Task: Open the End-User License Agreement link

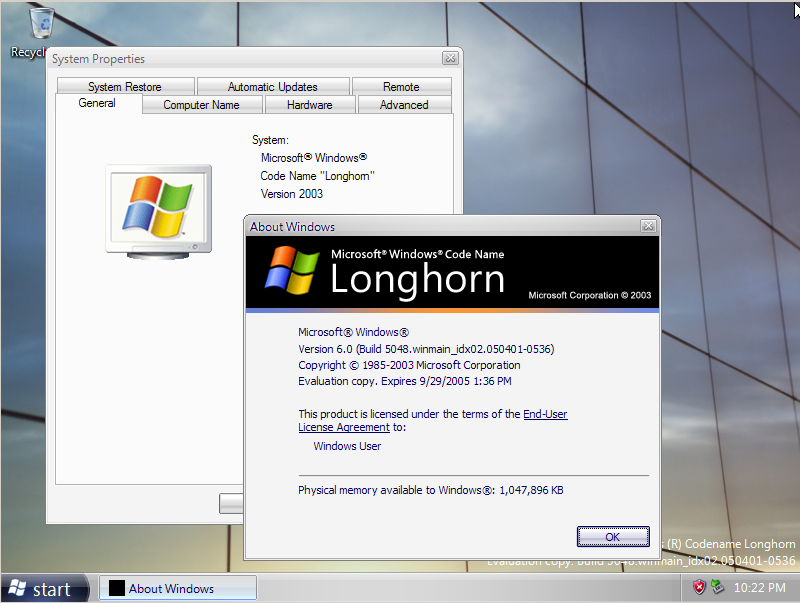Action: pyautogui.click(x=545, y=414)
